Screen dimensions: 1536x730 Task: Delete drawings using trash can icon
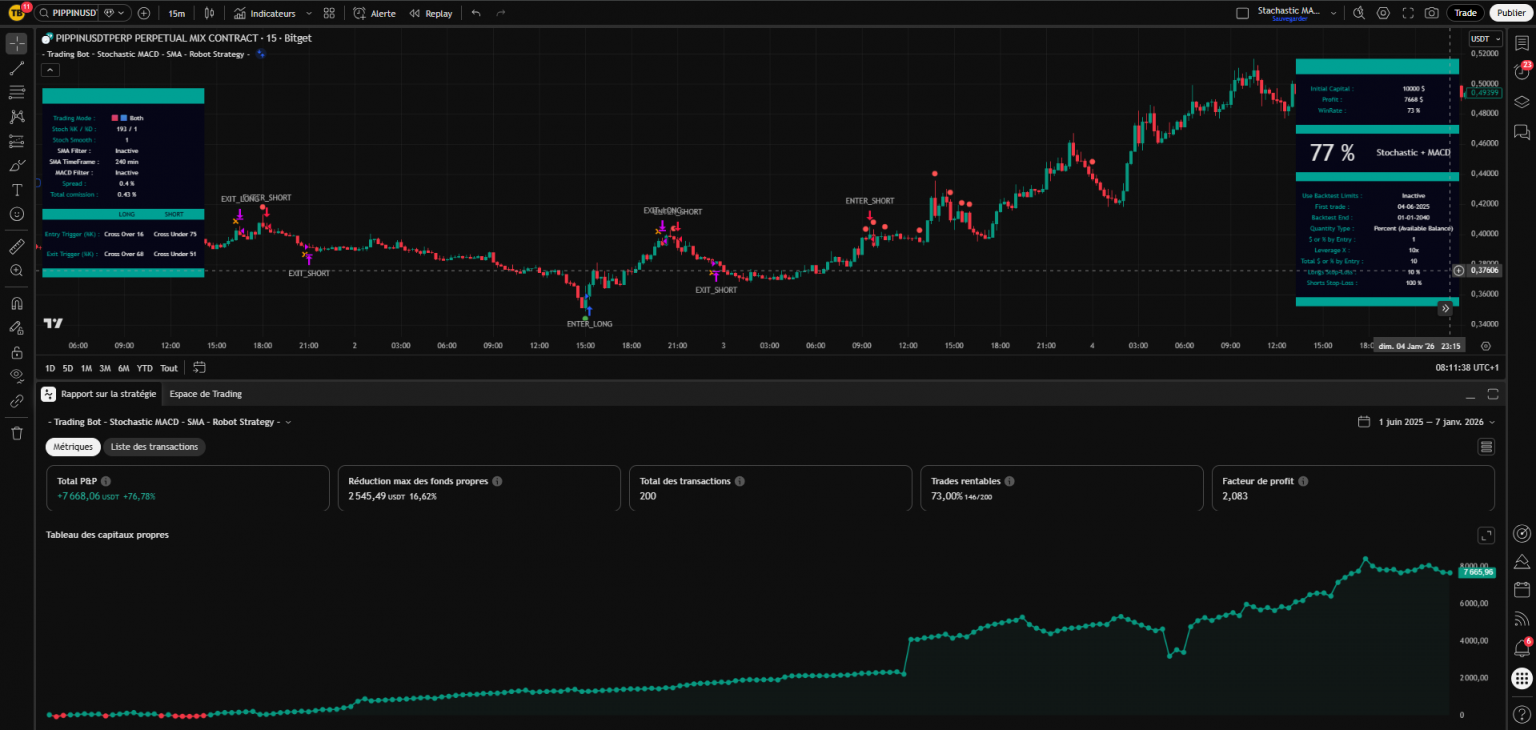[x=17, y=433]
